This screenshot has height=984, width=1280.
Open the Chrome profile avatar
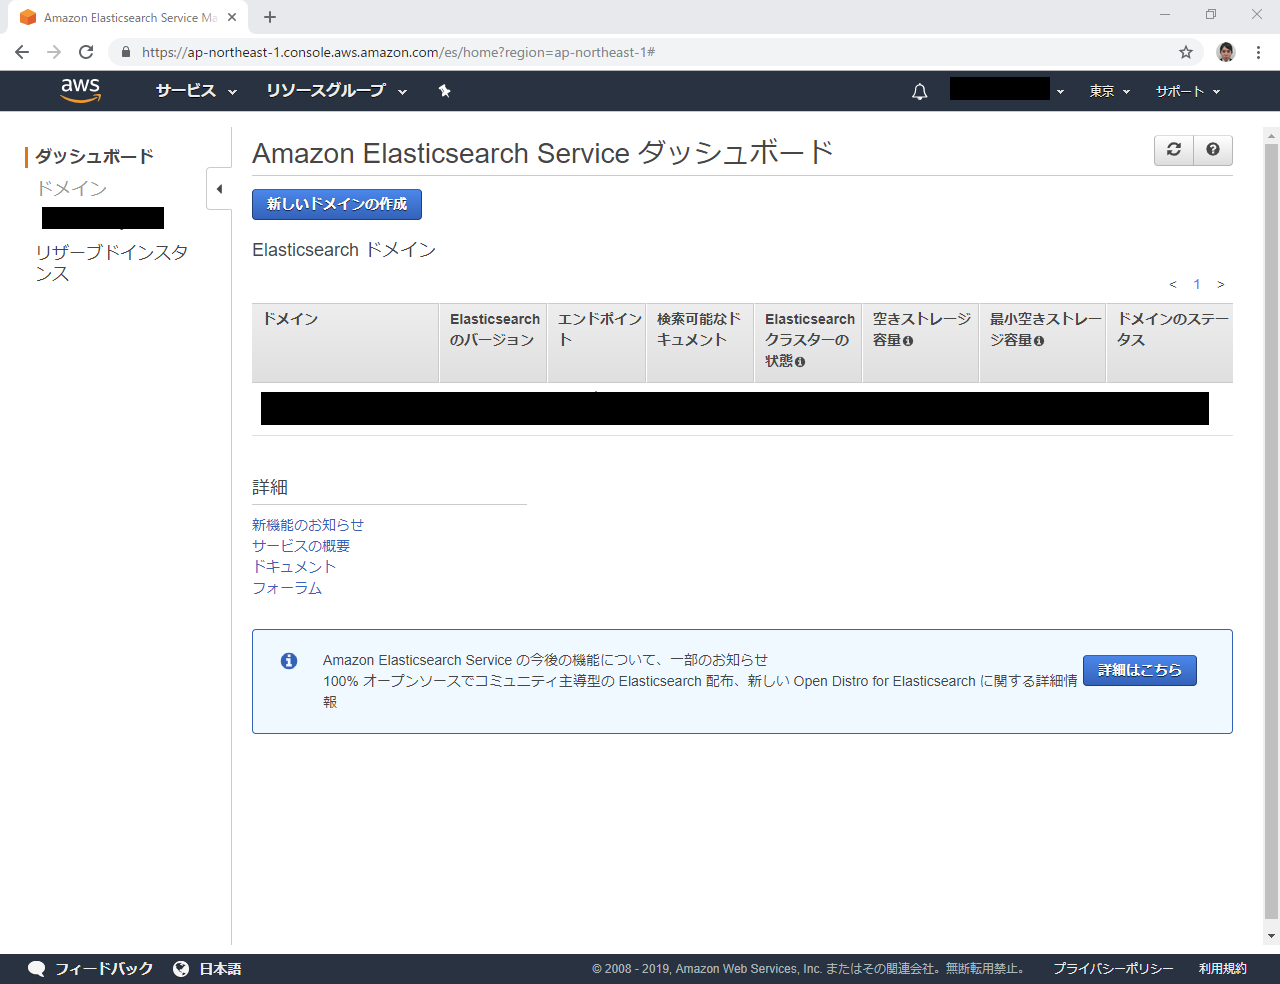(x=1226, y=52)
